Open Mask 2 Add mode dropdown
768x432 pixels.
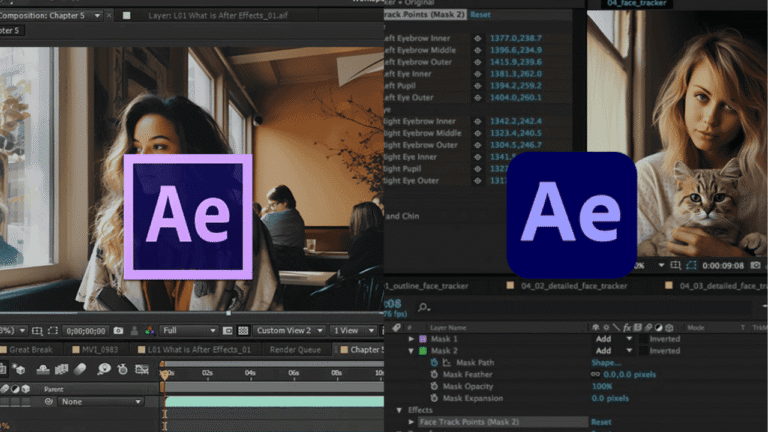pos(614,351)
